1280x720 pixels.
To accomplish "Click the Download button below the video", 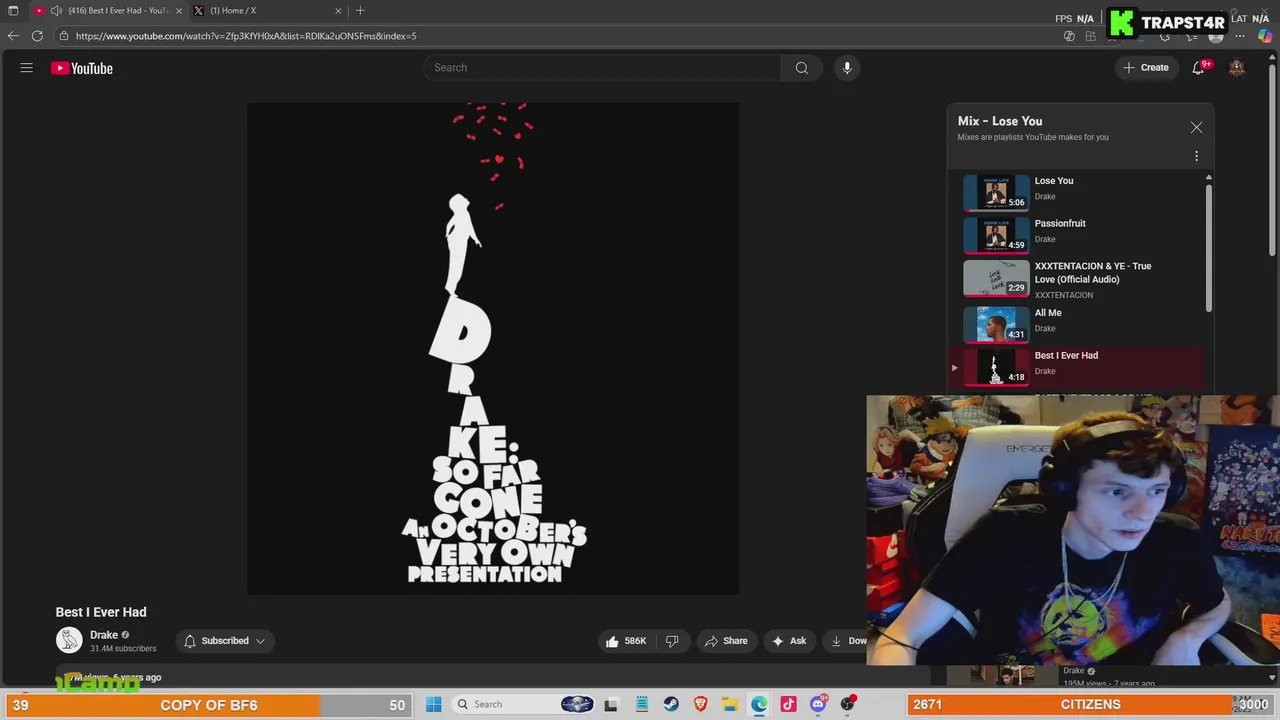I will point(846,641).
